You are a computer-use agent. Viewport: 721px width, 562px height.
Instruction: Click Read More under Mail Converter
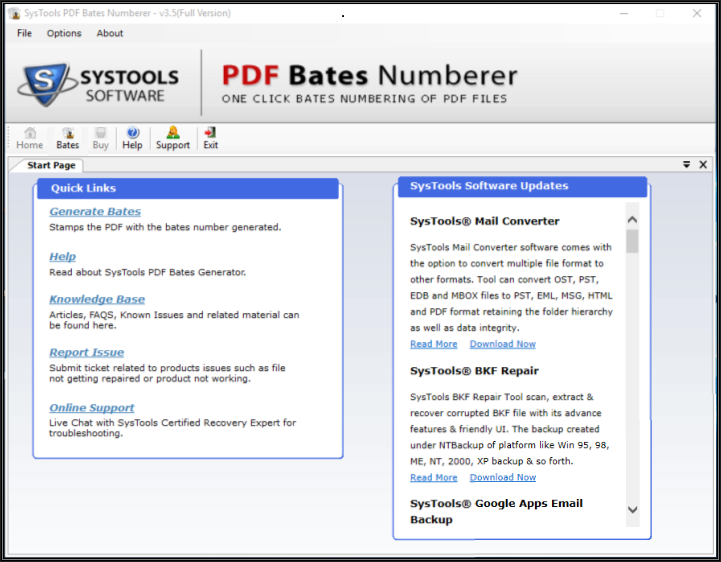(434, 344)
